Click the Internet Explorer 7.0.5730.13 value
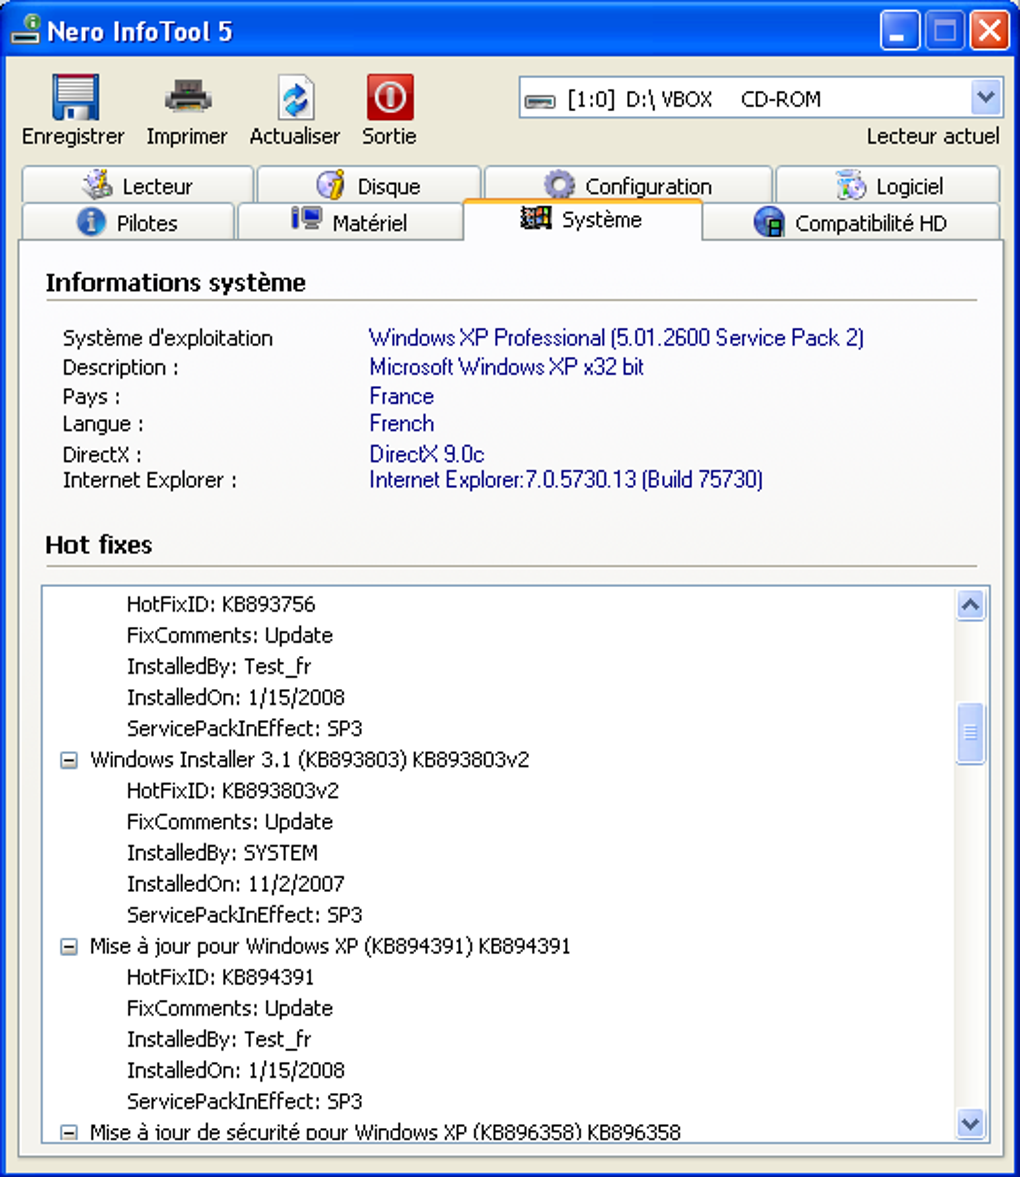The width and height of the screenshot is (1020, 1177). pyautogui.click(x=566, y=480)
